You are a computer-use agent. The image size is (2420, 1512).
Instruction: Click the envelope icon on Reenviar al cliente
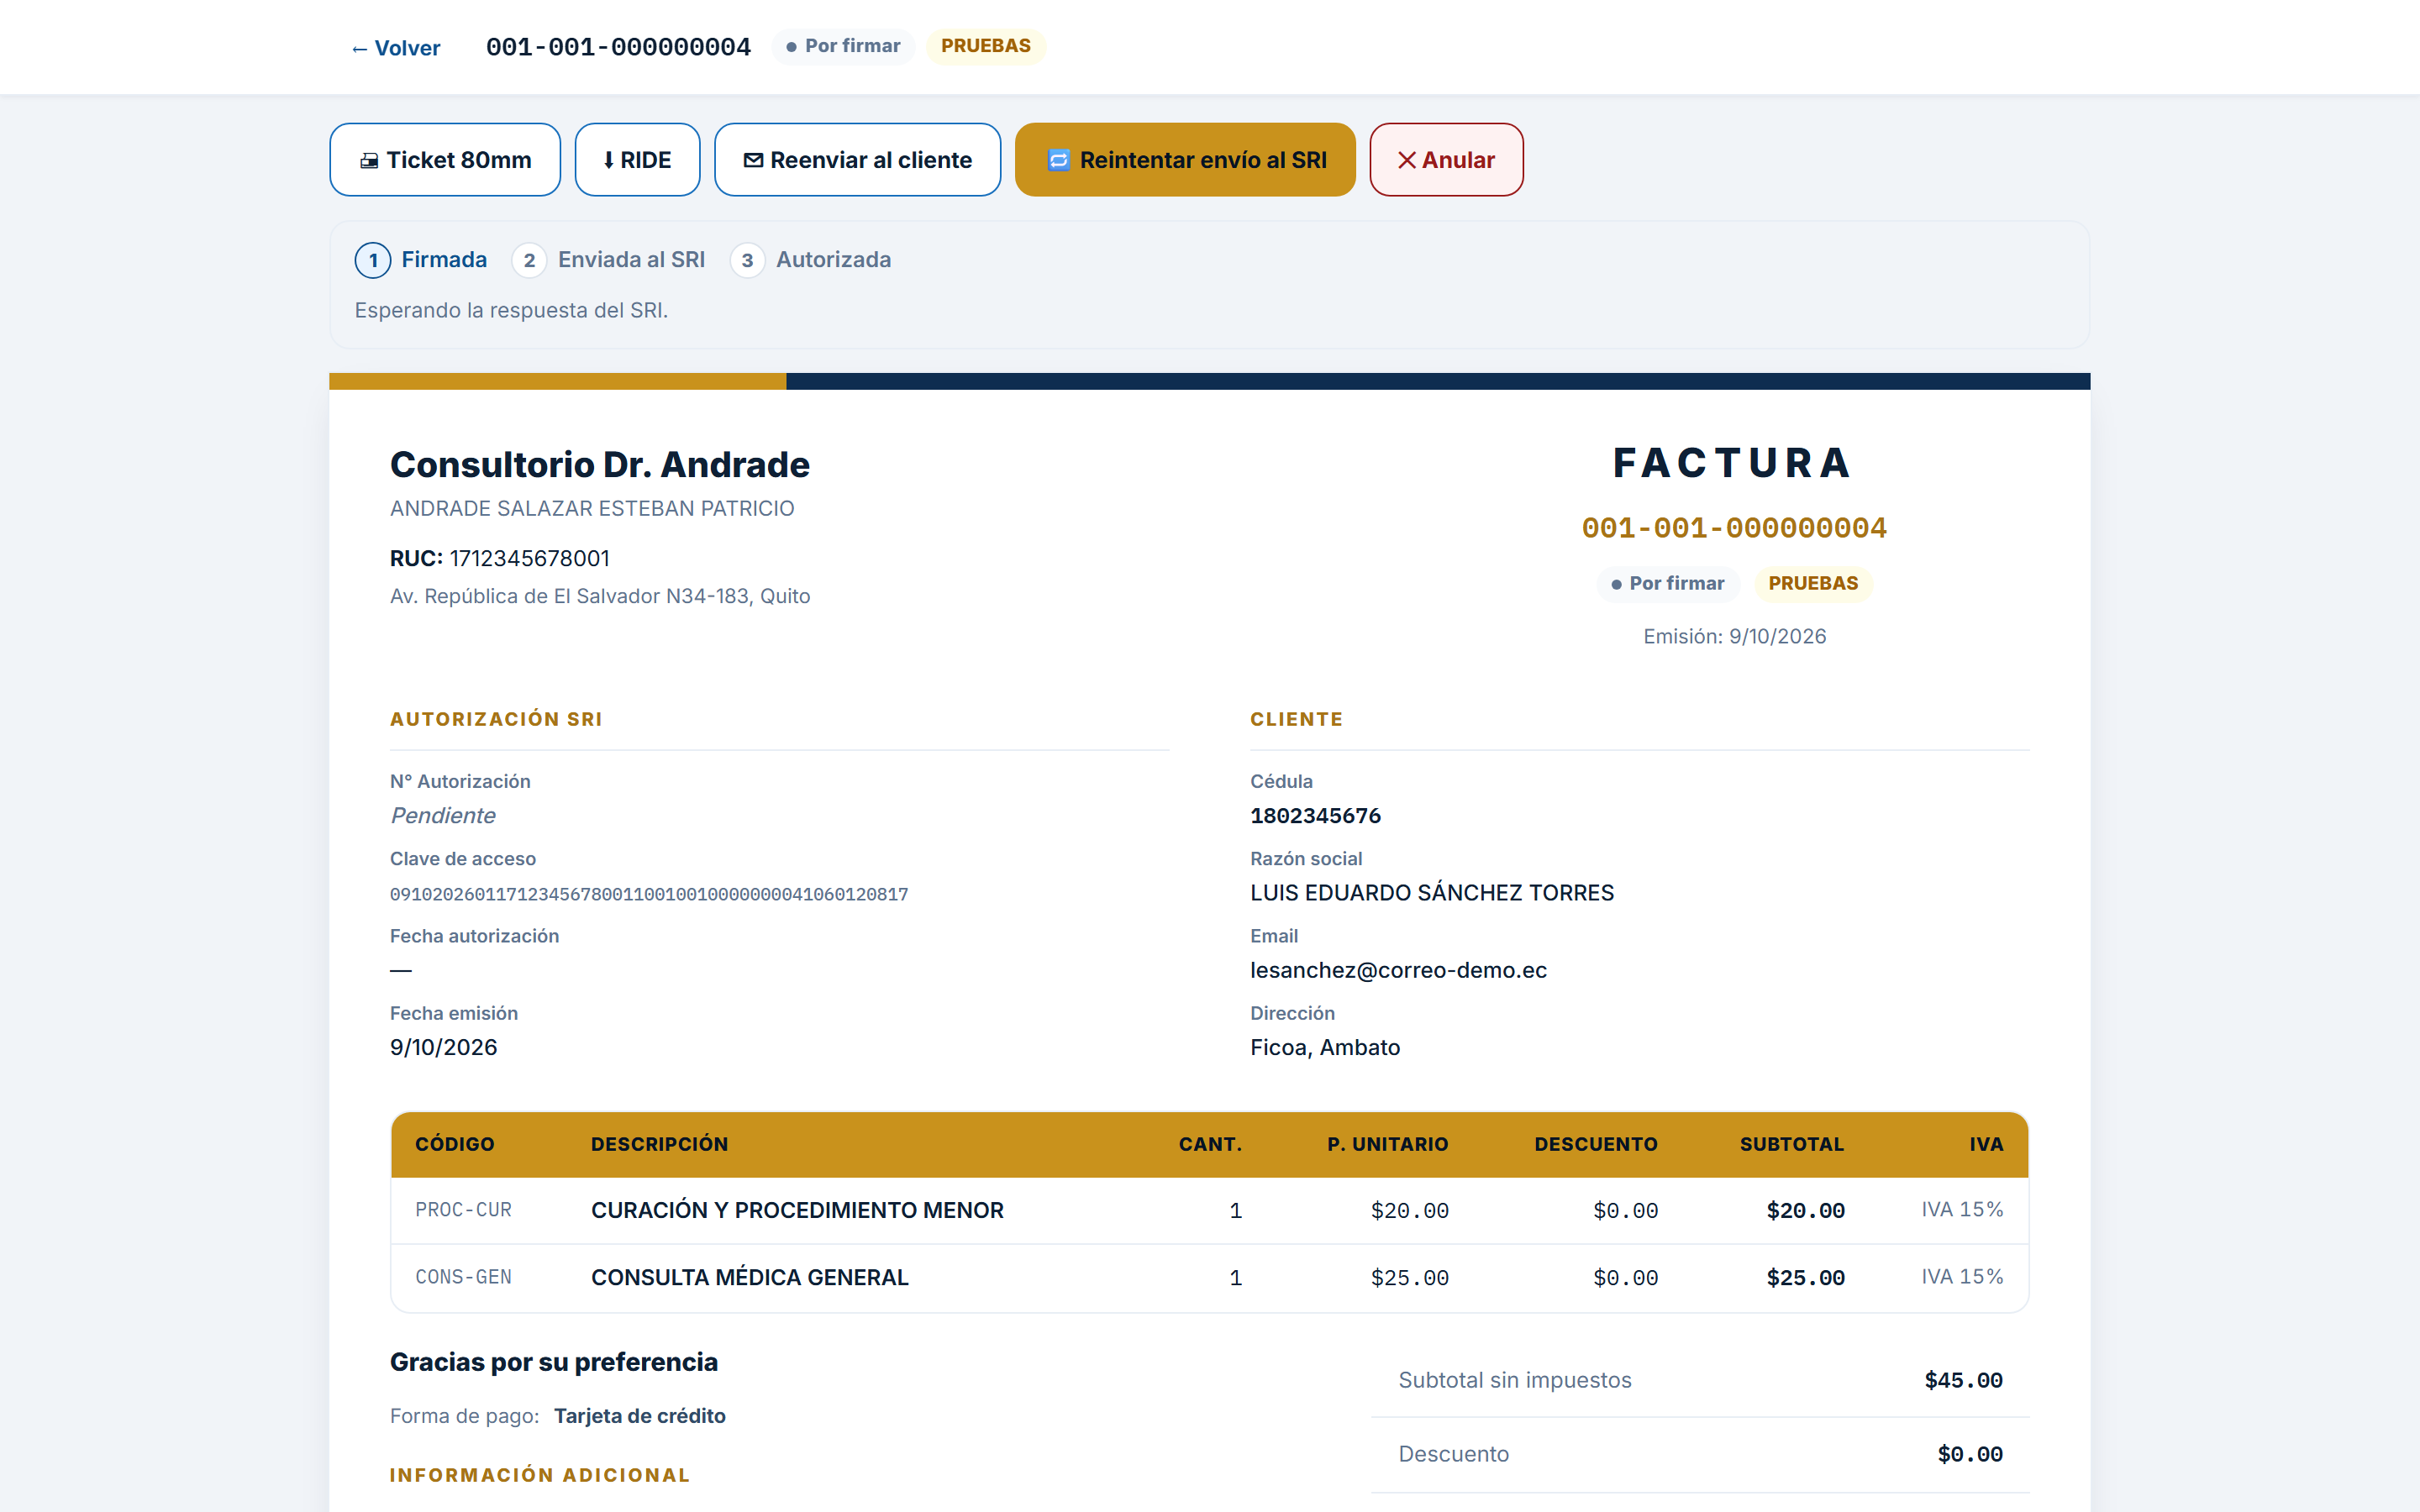[x=754, y=161]
